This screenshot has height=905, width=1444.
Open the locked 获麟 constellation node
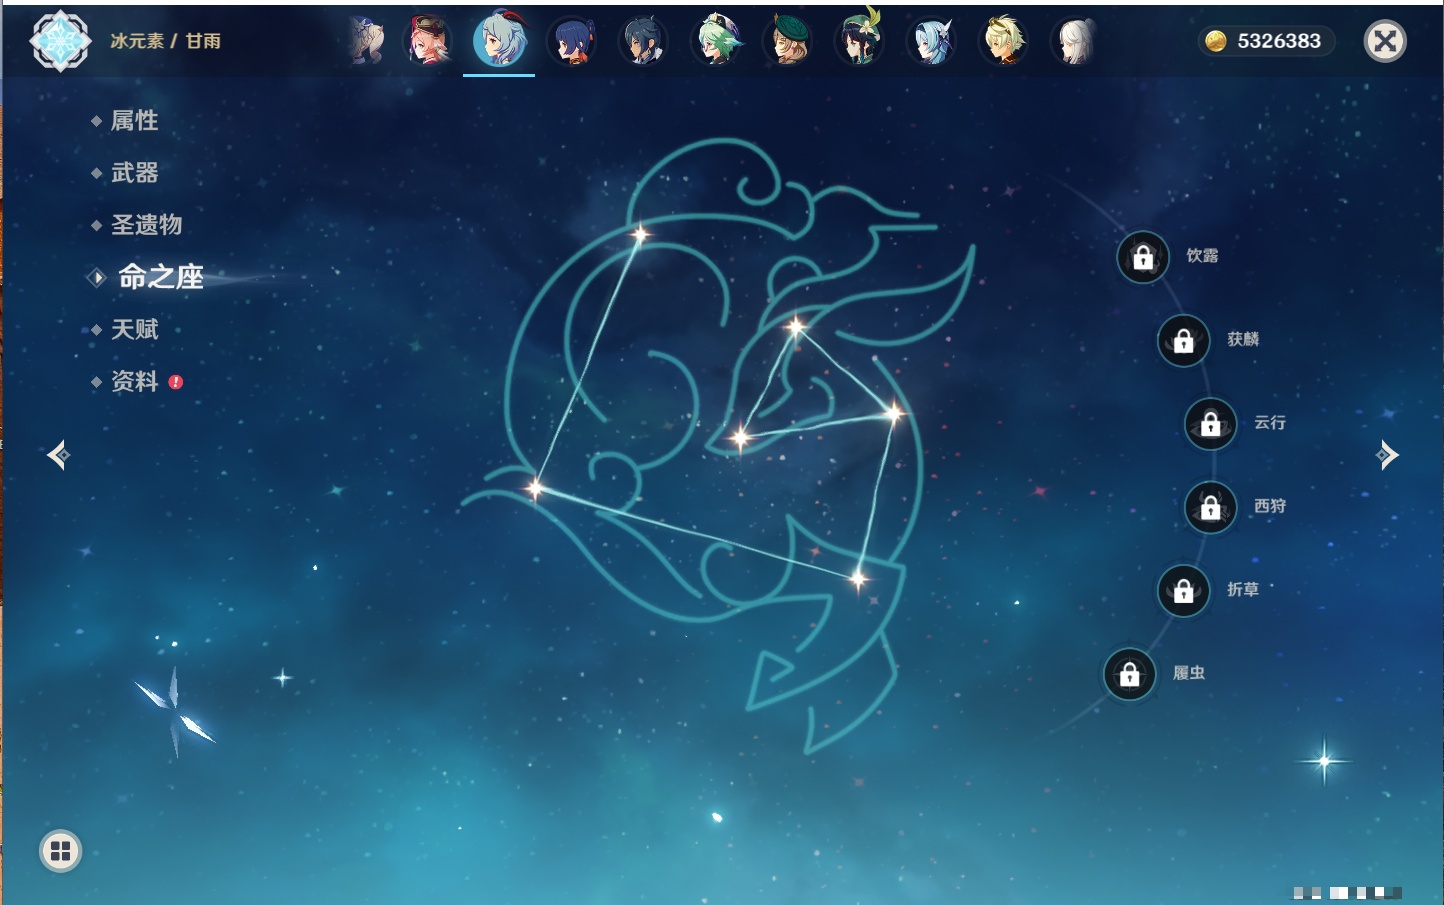point(1184,340)
